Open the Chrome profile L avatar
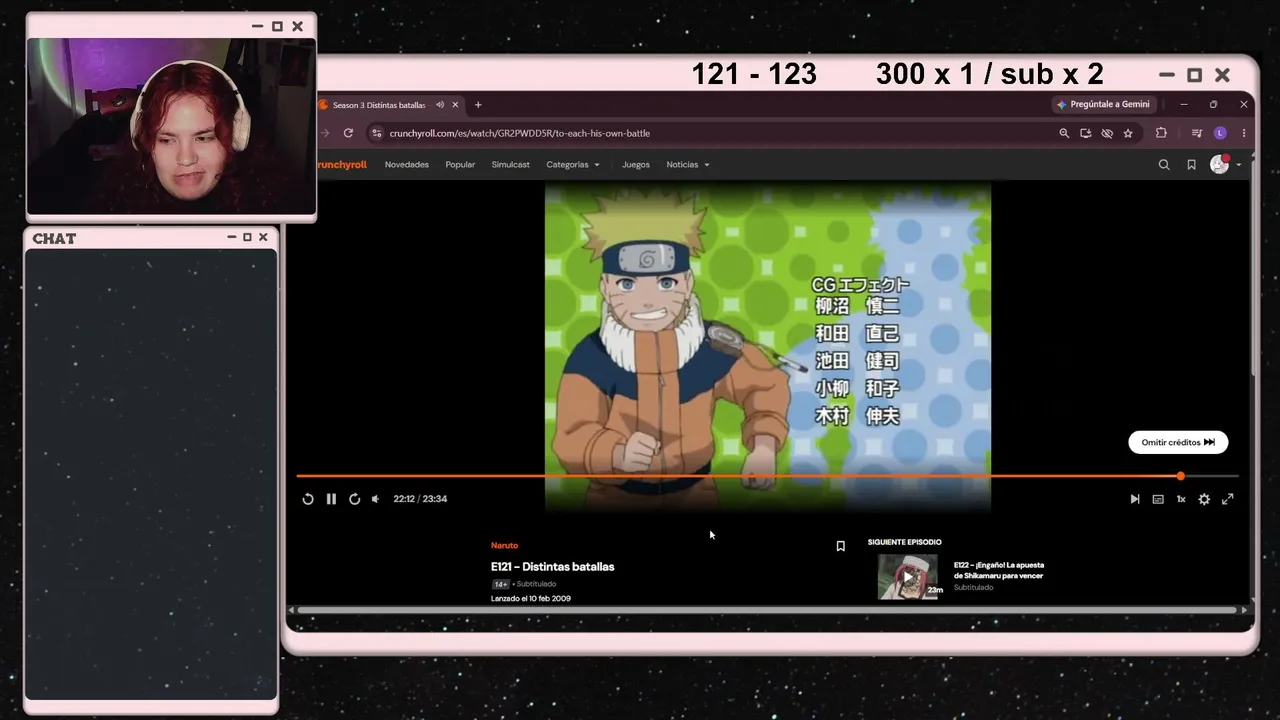 [1220, 133]
